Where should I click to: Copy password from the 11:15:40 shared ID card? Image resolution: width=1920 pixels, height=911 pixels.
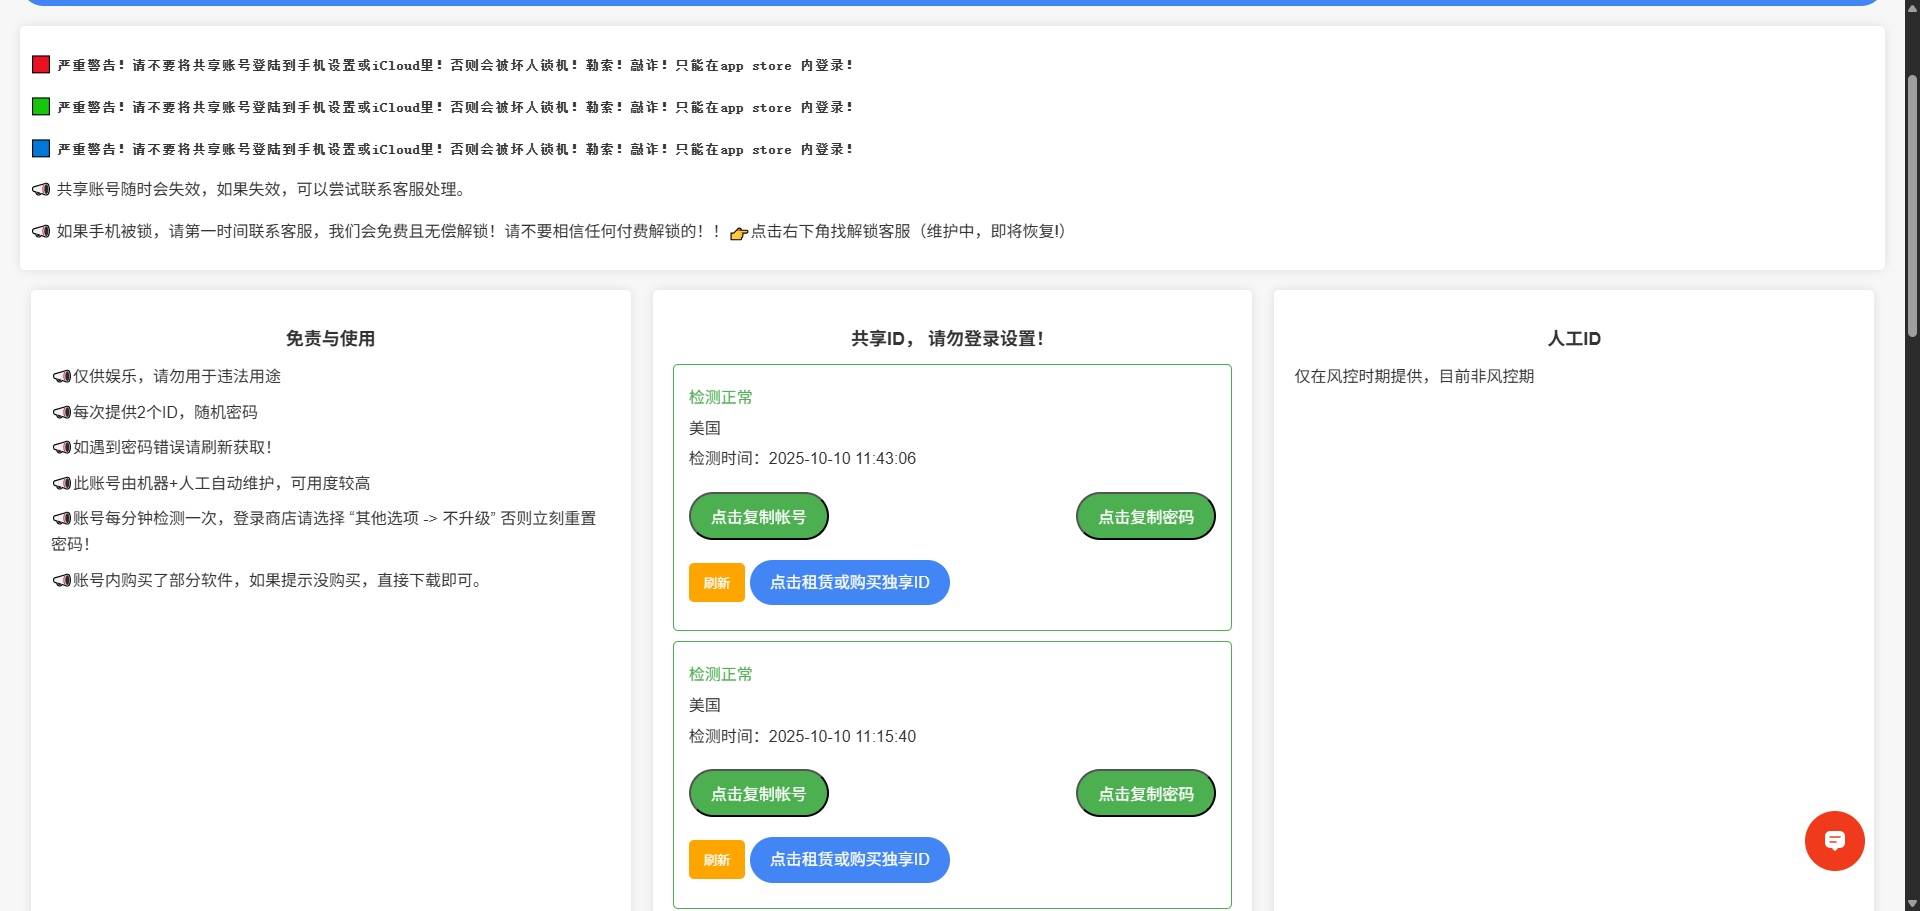pos(1145,794)
